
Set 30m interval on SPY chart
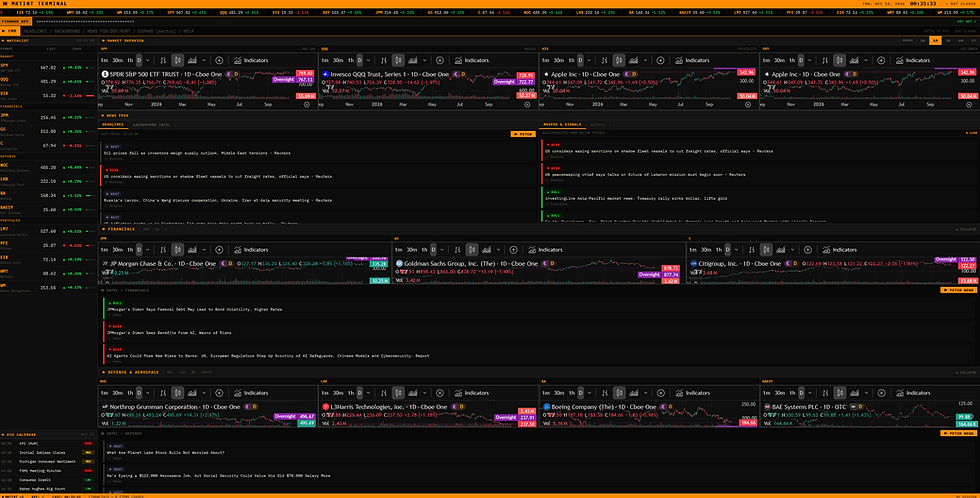(x=118, y=60)
